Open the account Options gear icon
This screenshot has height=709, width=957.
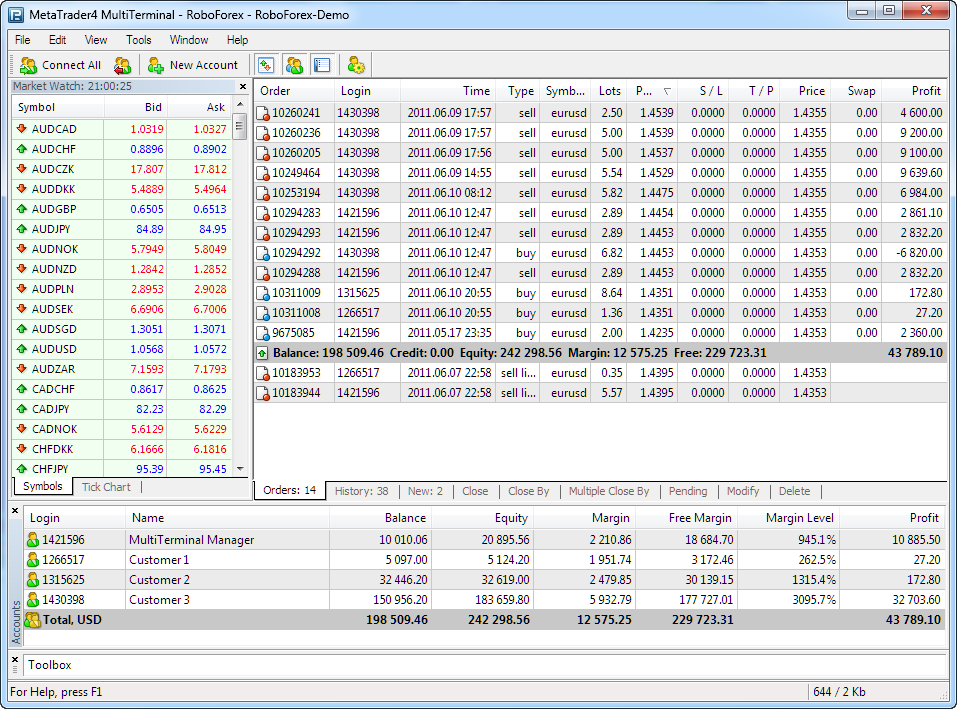coord(356,65)
